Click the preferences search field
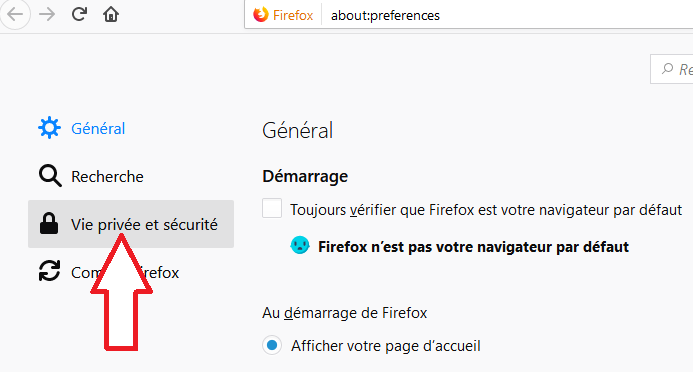Image resolution: width=693 pixels, height=372 pixels. click(672, 69)
